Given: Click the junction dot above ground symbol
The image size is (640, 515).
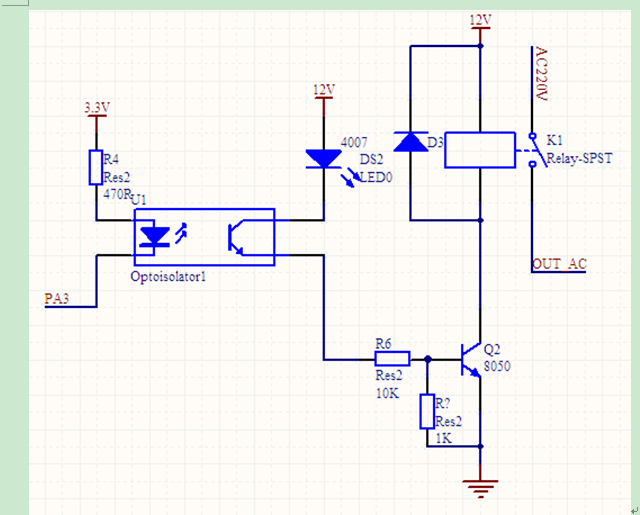Looking at the screenshot, I should [480, 446].
